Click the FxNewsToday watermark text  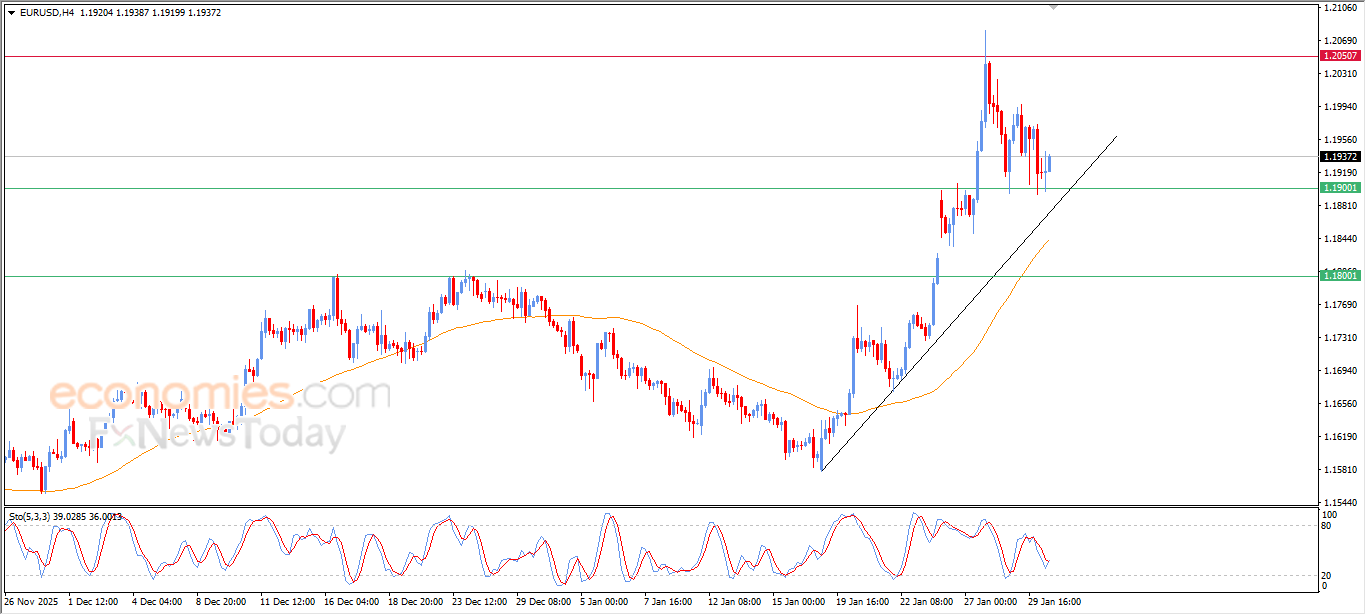pyautogui.click(x=220, y=434)
